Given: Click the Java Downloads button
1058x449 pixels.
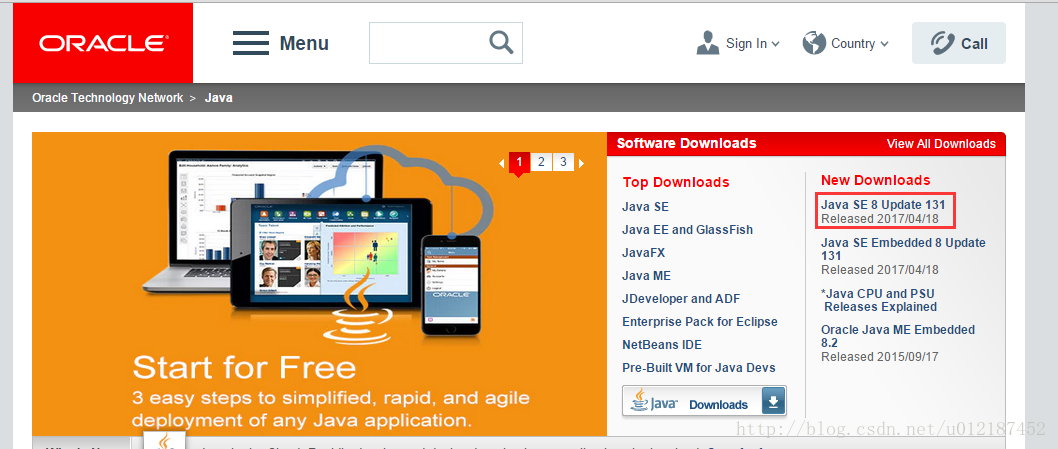Looking at the screenshot, I should pyautogui.click(x=704, y=402).
